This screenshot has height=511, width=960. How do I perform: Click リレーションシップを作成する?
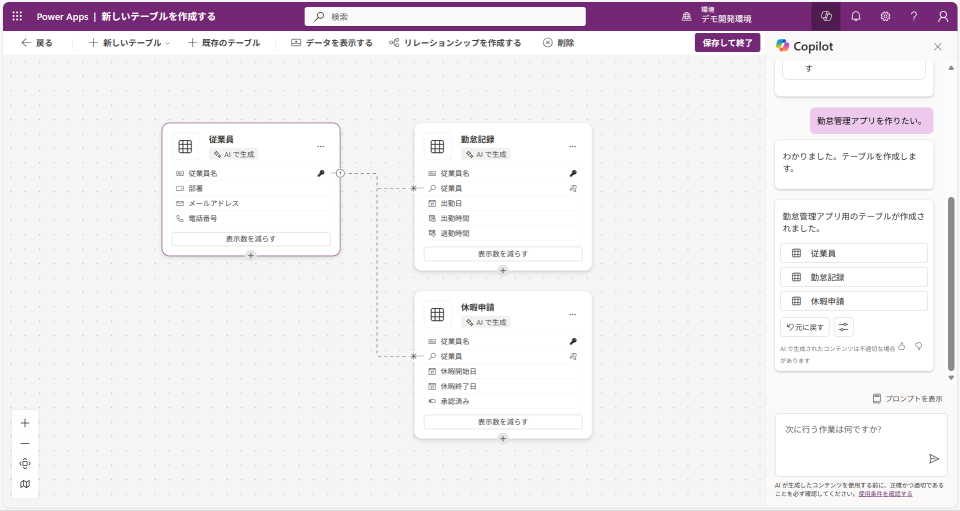[455, 43]
